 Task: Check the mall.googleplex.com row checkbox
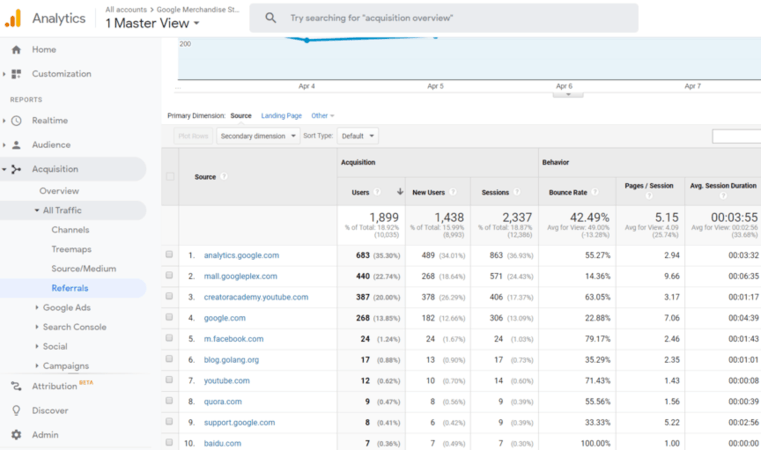coord(169,275)
